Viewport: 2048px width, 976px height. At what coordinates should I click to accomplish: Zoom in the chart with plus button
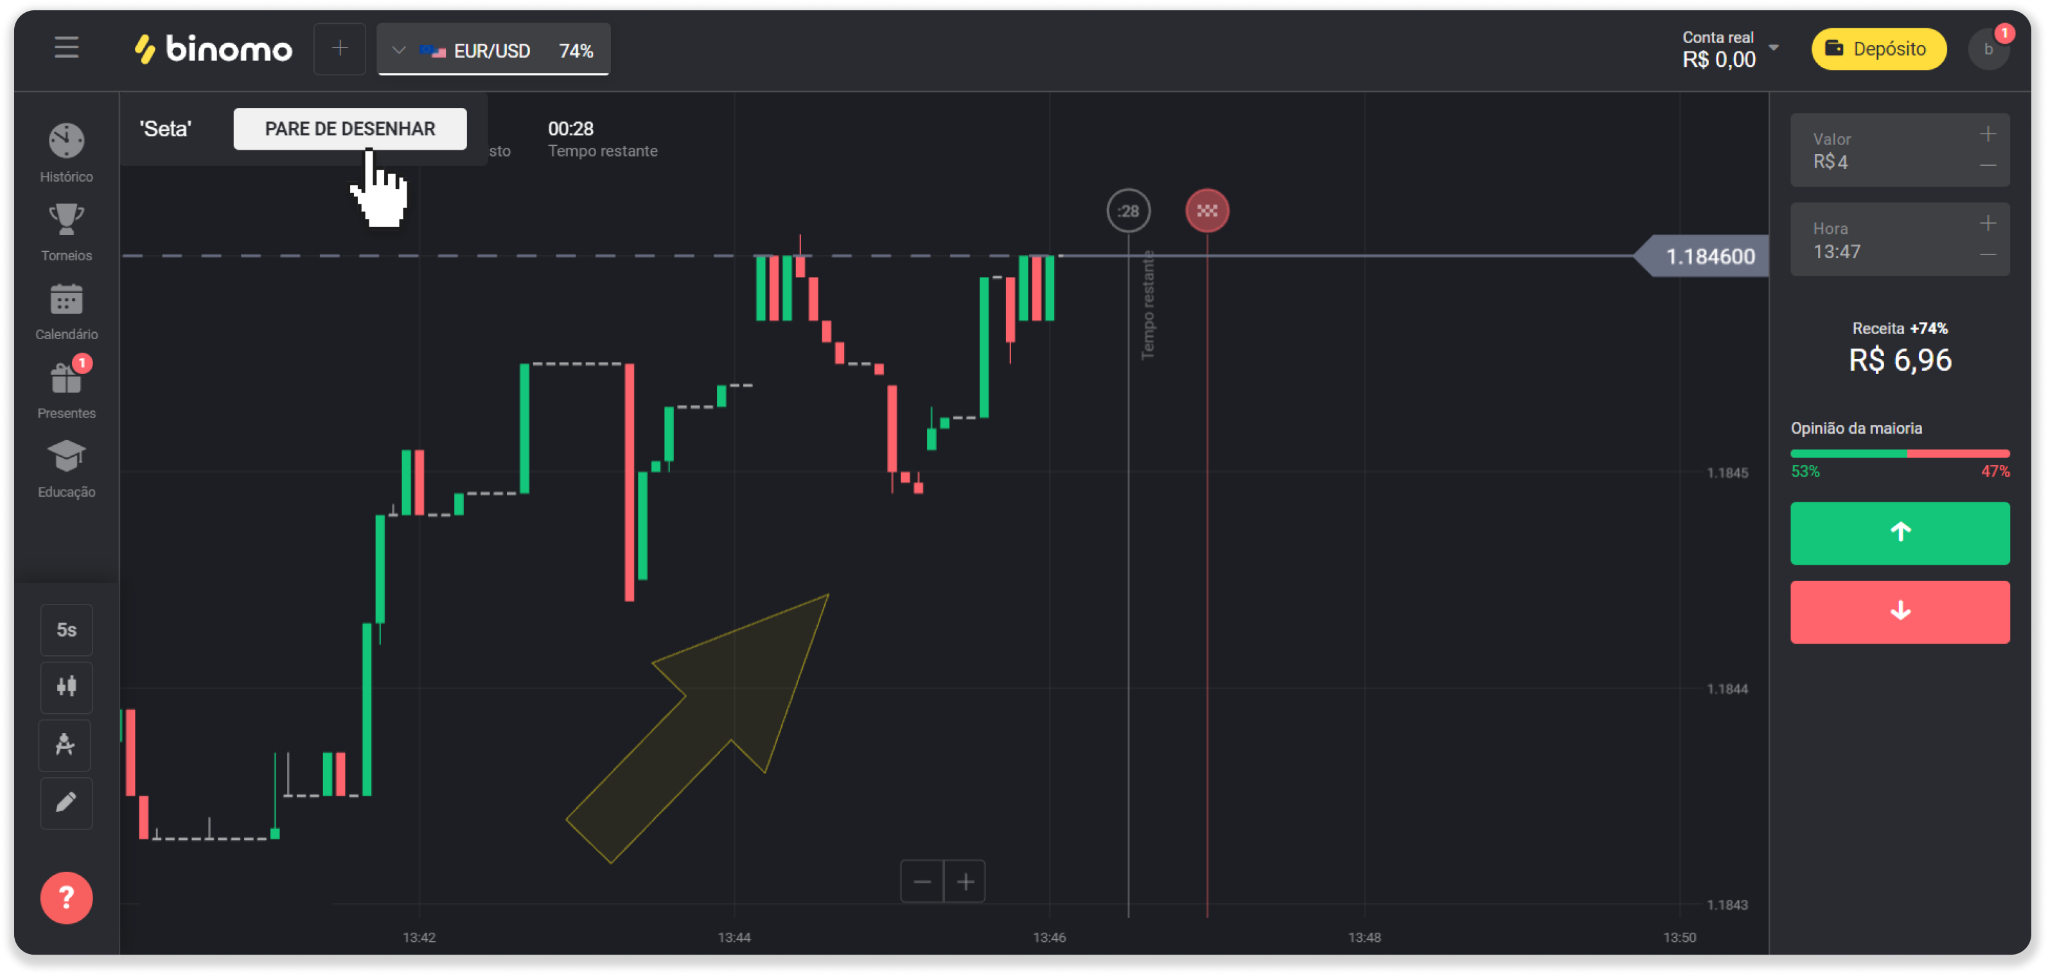965,881
